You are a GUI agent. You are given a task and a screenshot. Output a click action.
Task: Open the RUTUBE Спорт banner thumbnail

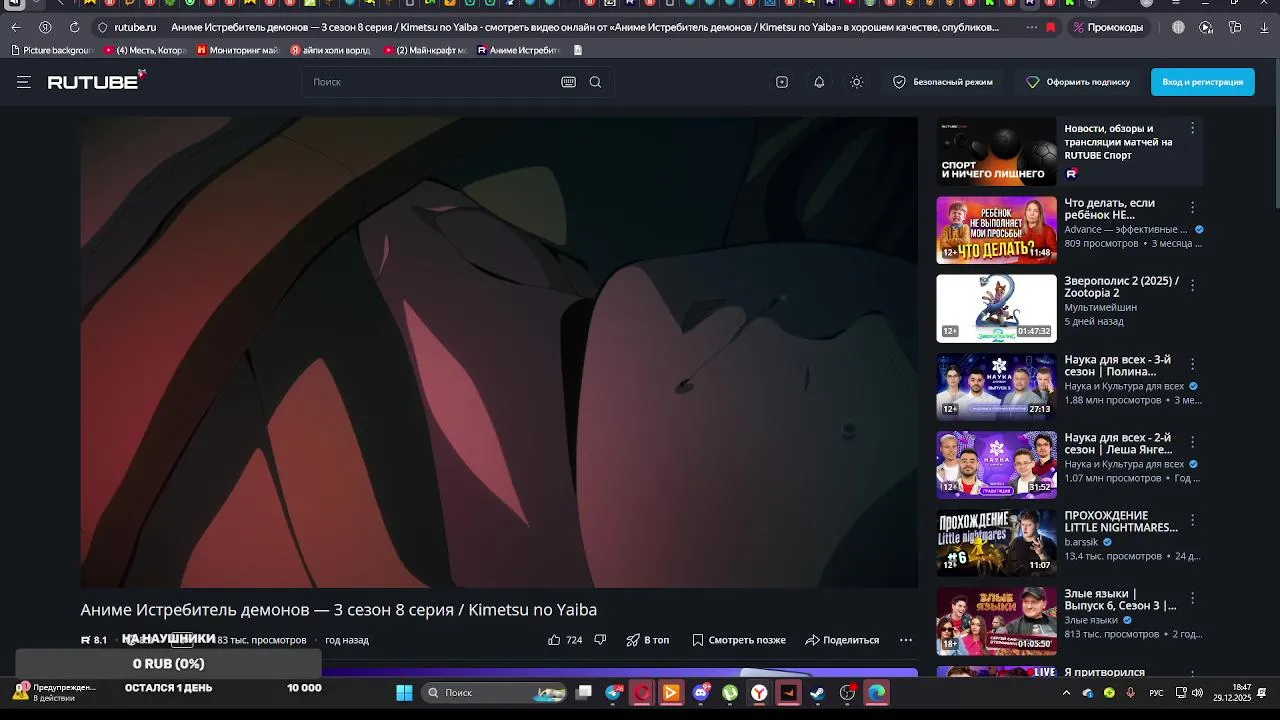[996, 152]
